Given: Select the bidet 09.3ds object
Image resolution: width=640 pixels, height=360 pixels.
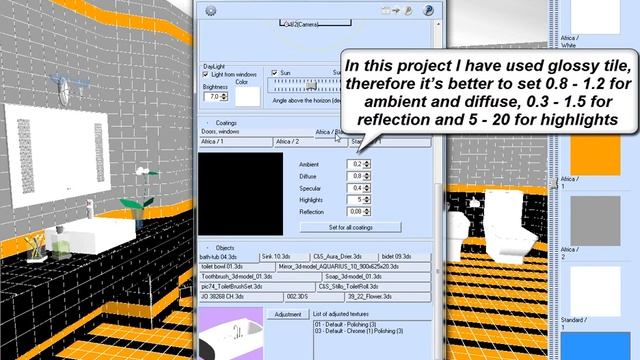Looking at the screenshot, I should pos(404,257).
